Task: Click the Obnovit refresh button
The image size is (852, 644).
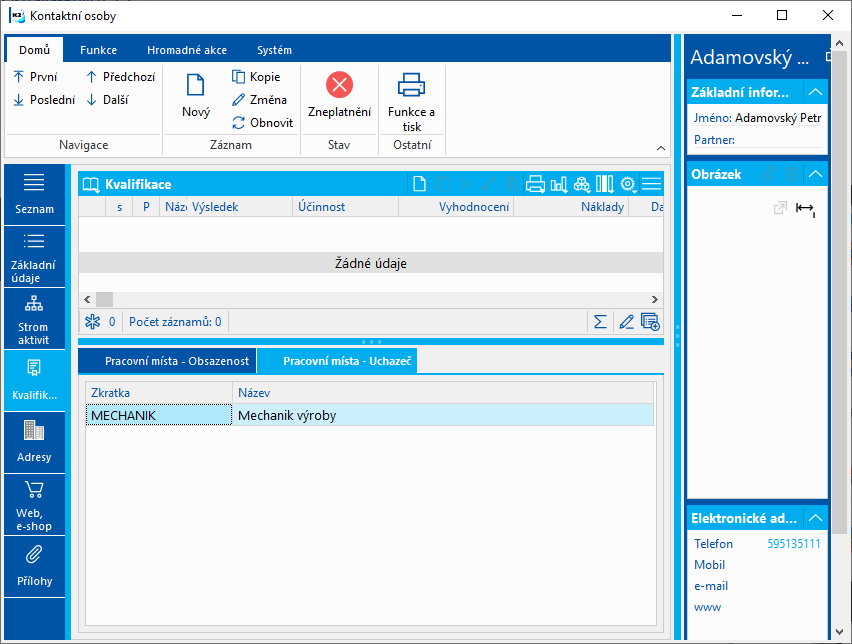Action: [262, 123]
